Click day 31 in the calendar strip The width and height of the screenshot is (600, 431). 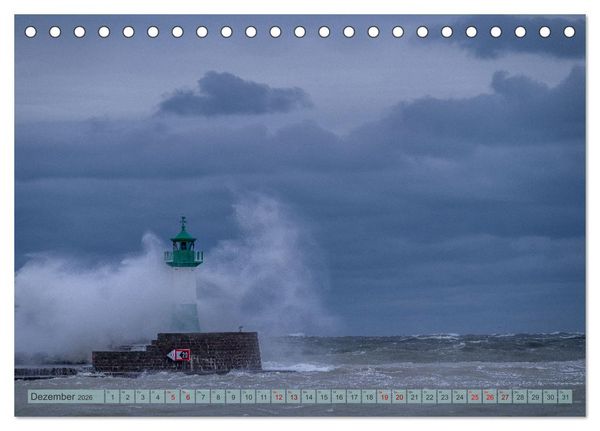(566, 397)
